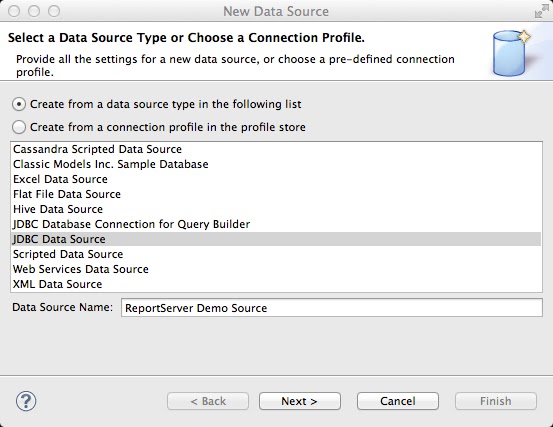The width and height of the screenshot is (553, 427).
Task: Toggle the fullscreen arrows icon in the title bar
Action: 541,11
